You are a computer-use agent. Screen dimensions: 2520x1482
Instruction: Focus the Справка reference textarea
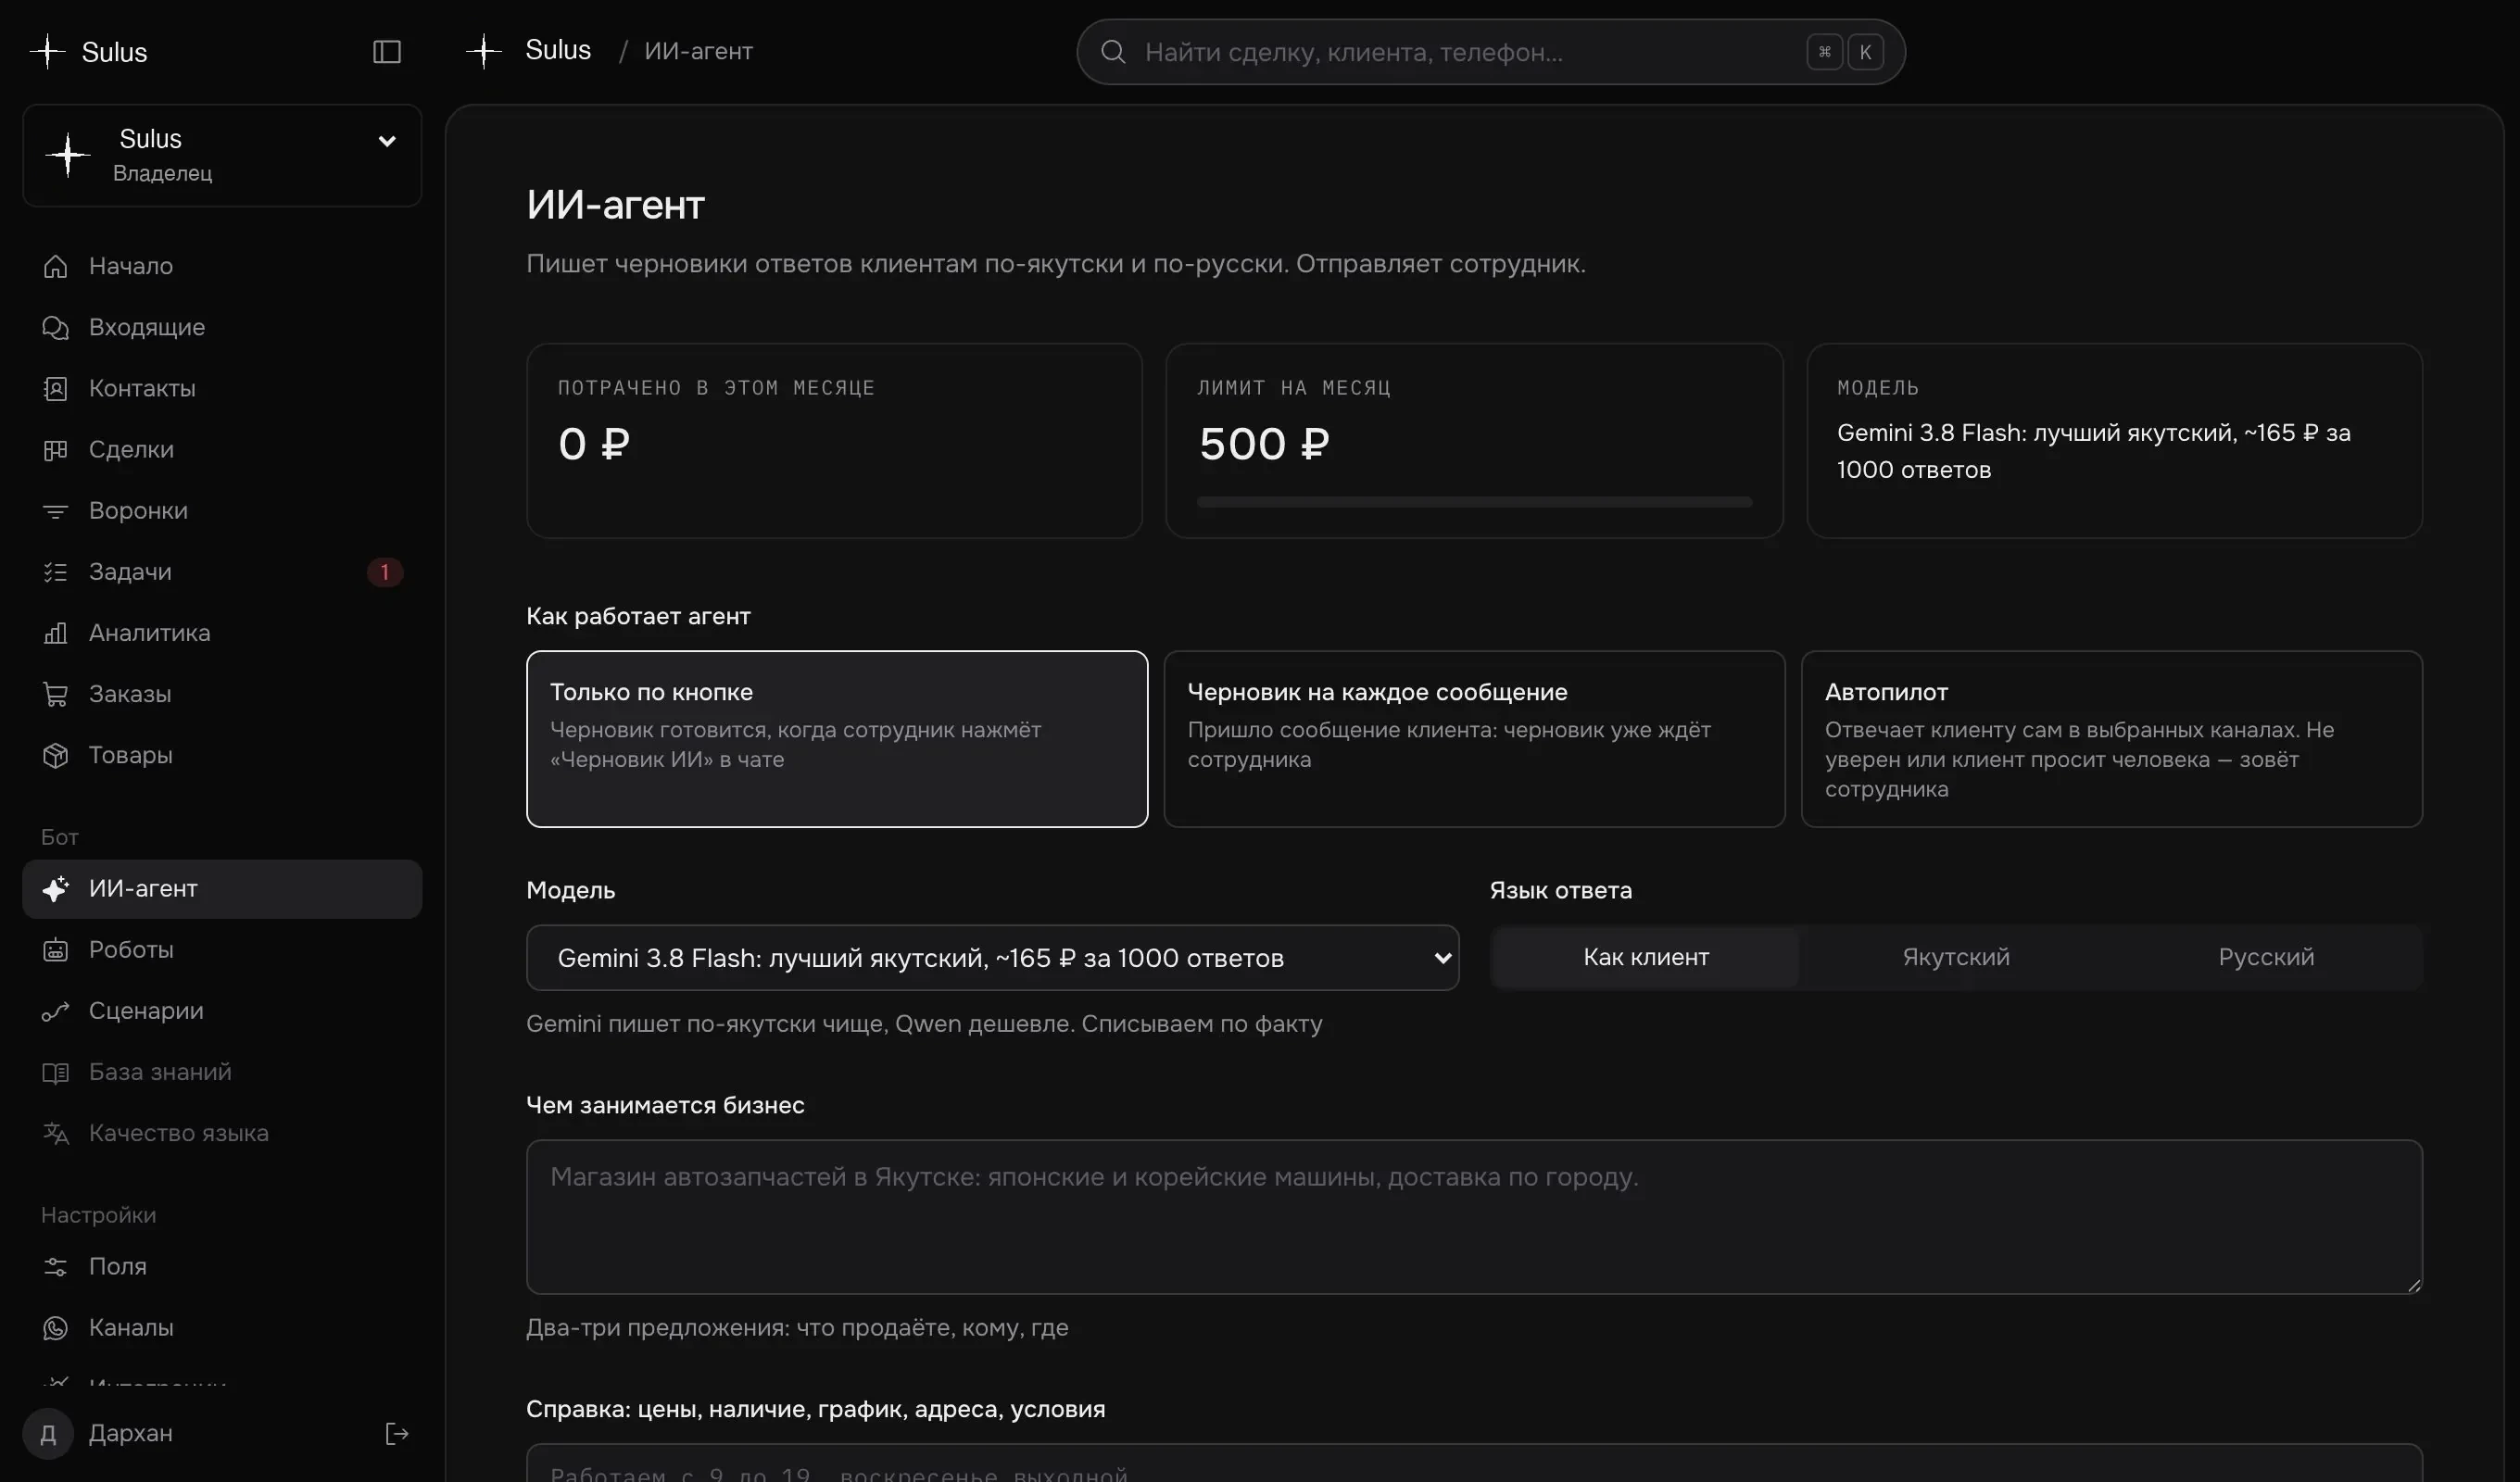click(x=1474, y=1463)
